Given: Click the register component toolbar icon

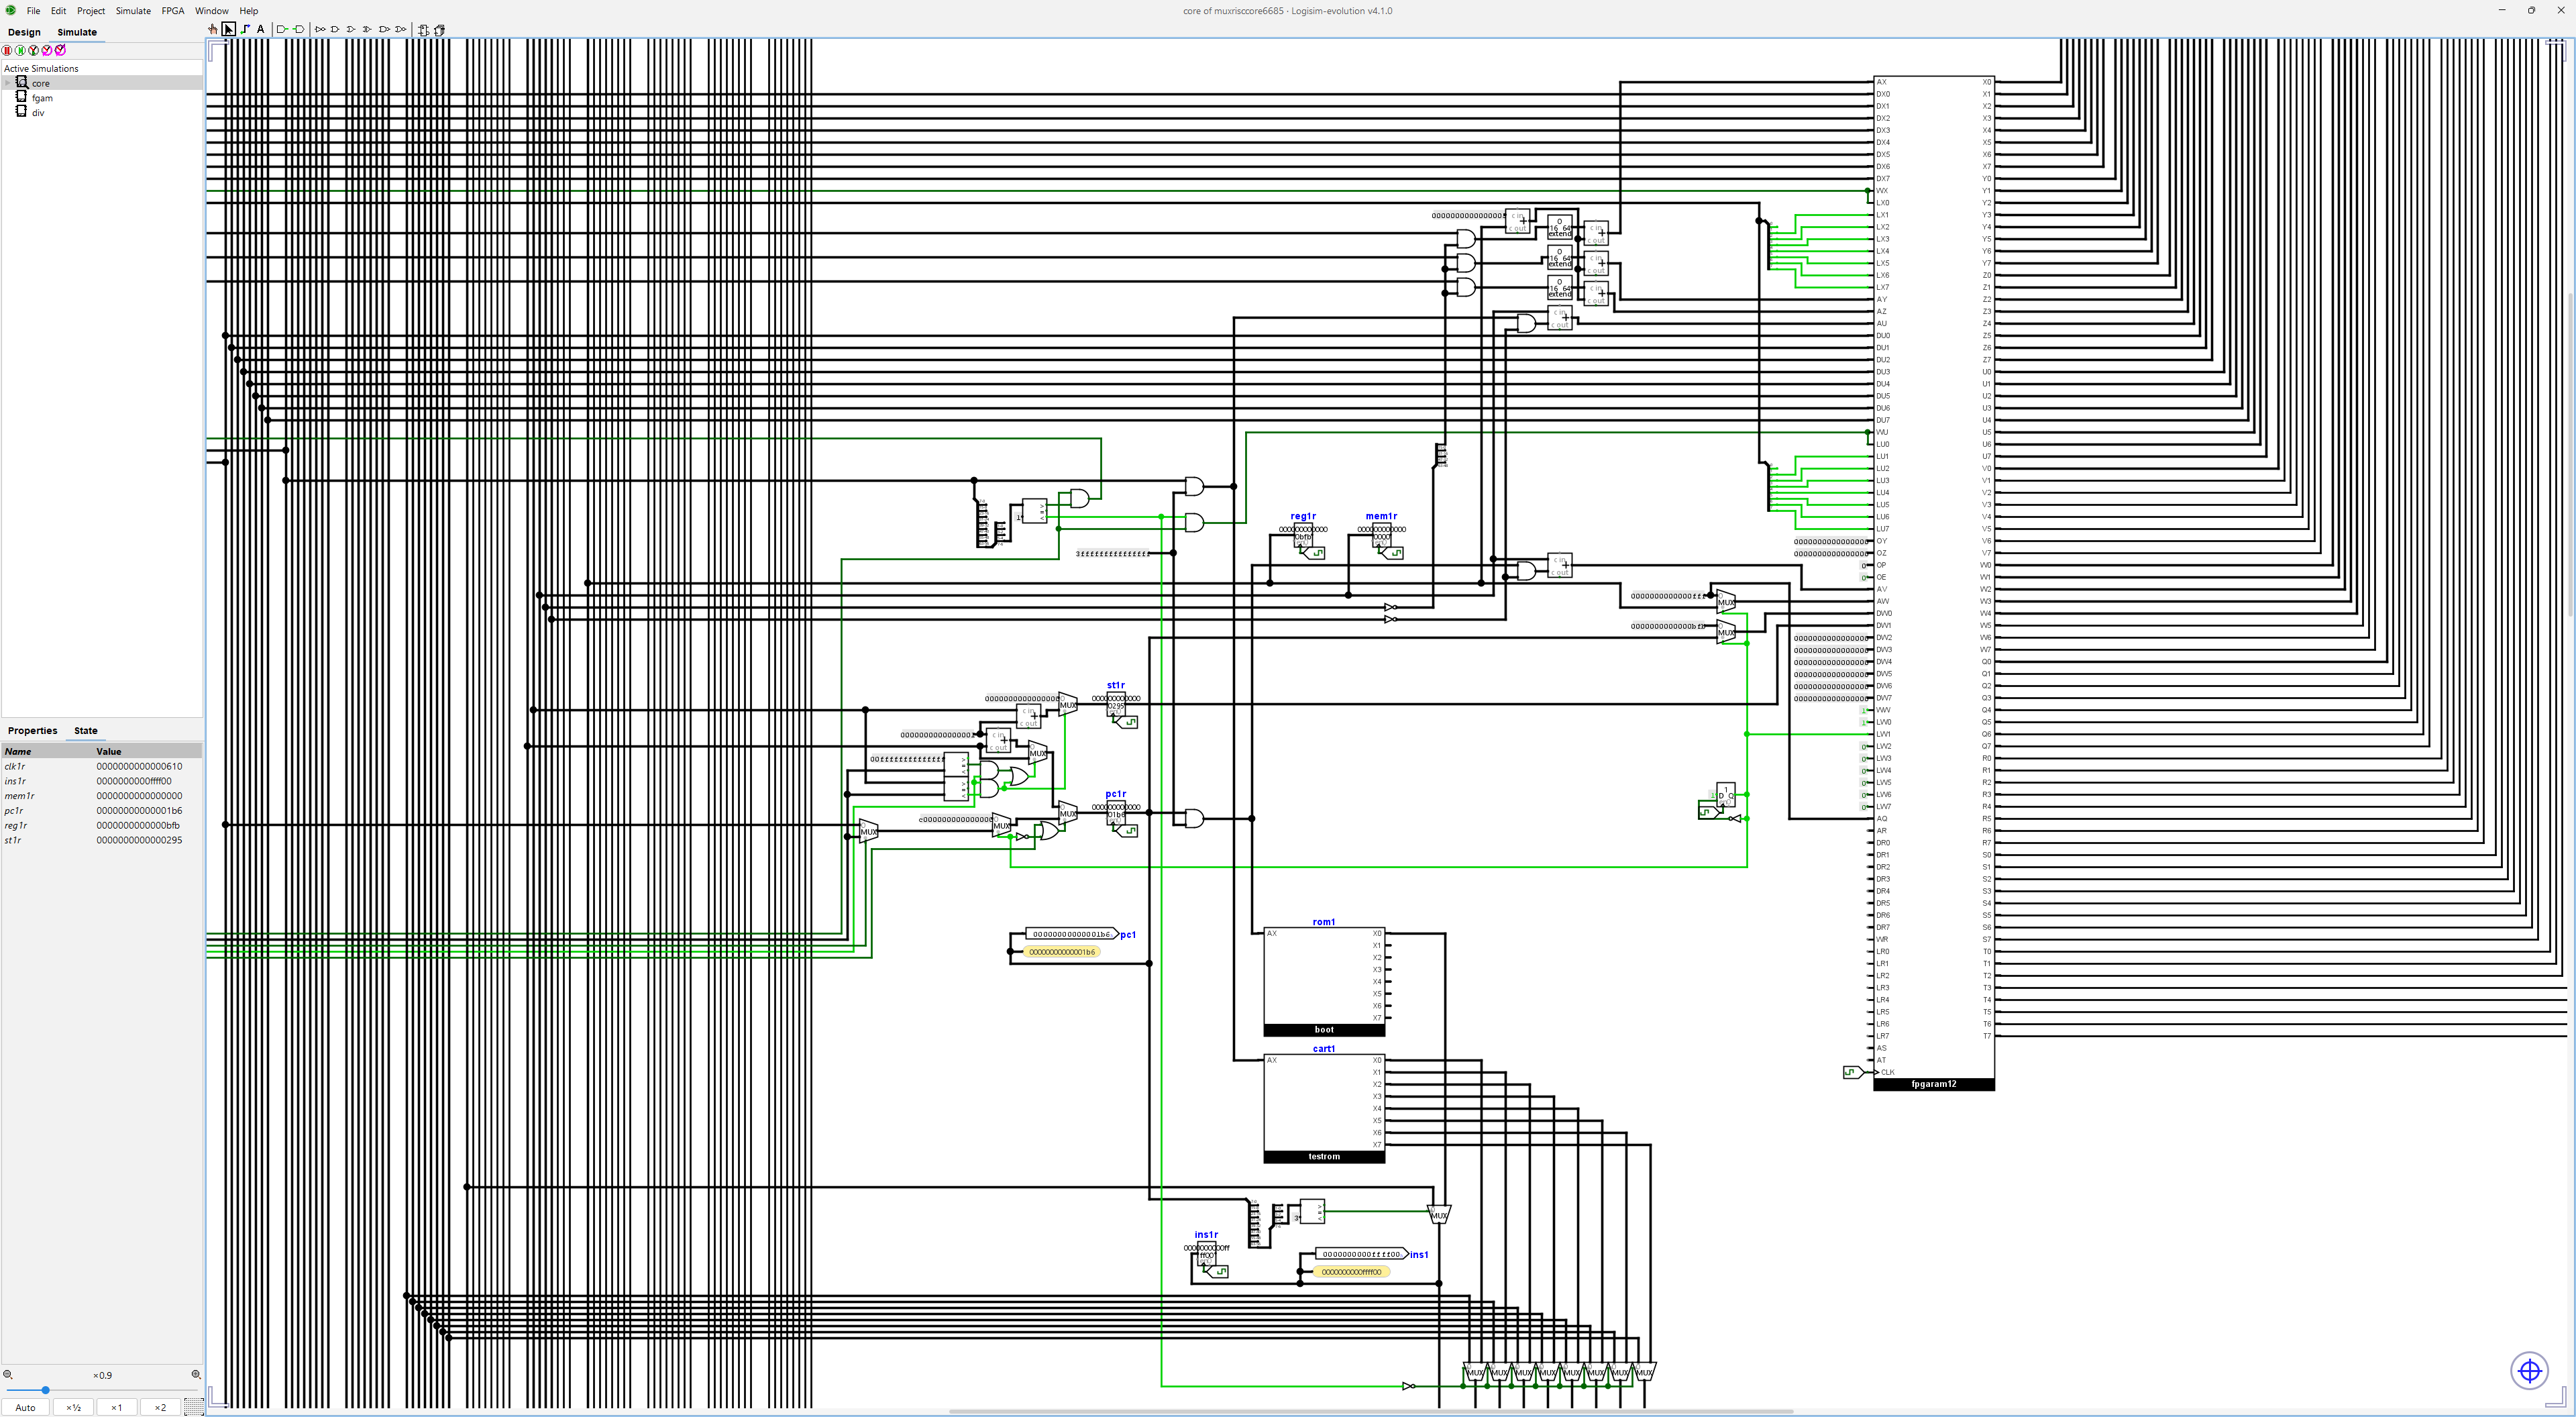Looking at the screenshot, I should pos(439,30).
